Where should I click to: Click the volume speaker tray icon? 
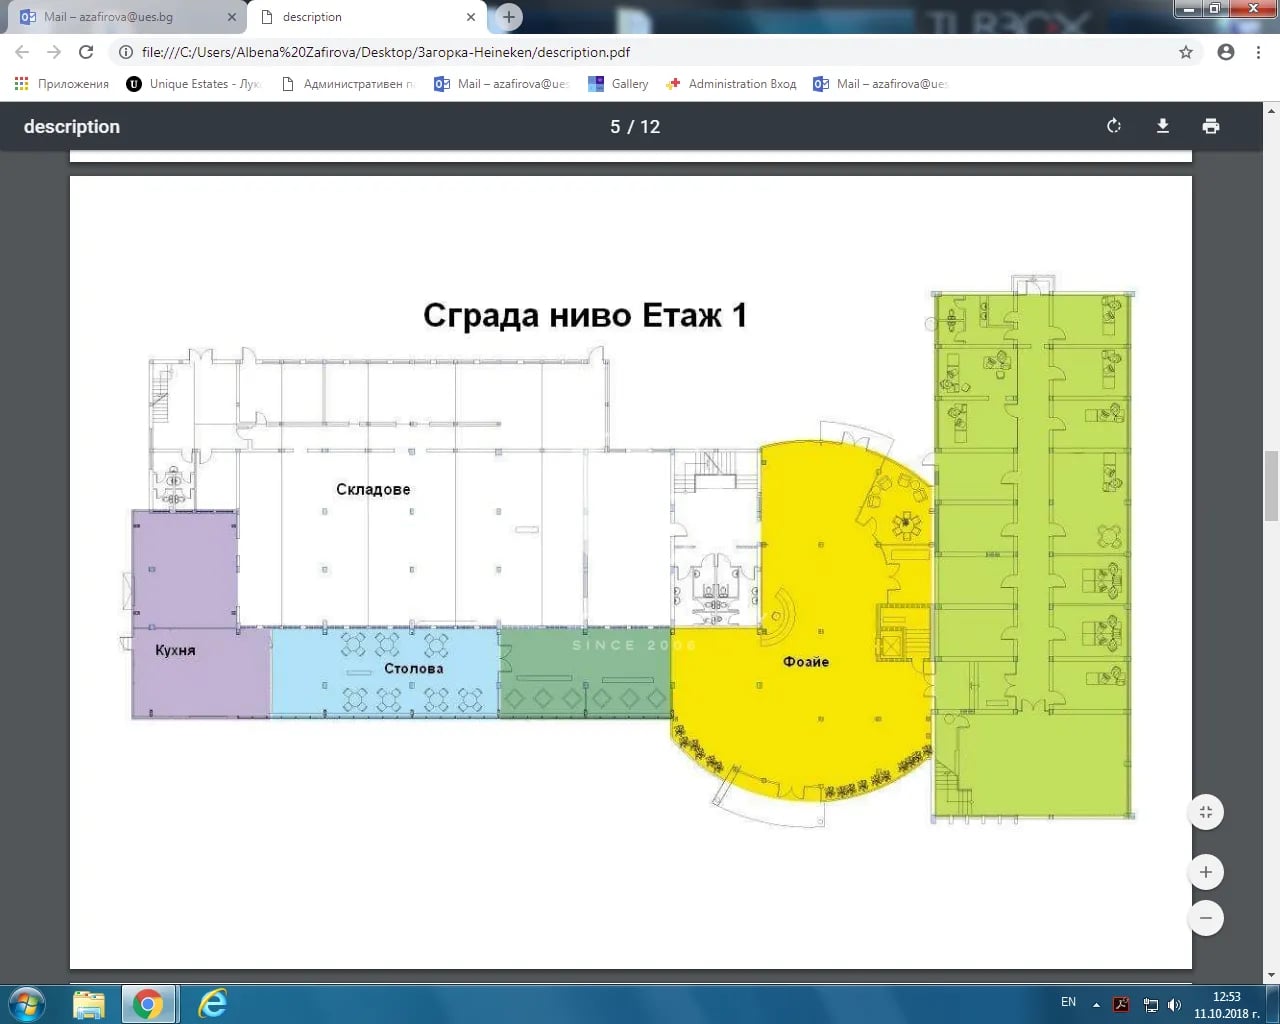1175,1005
